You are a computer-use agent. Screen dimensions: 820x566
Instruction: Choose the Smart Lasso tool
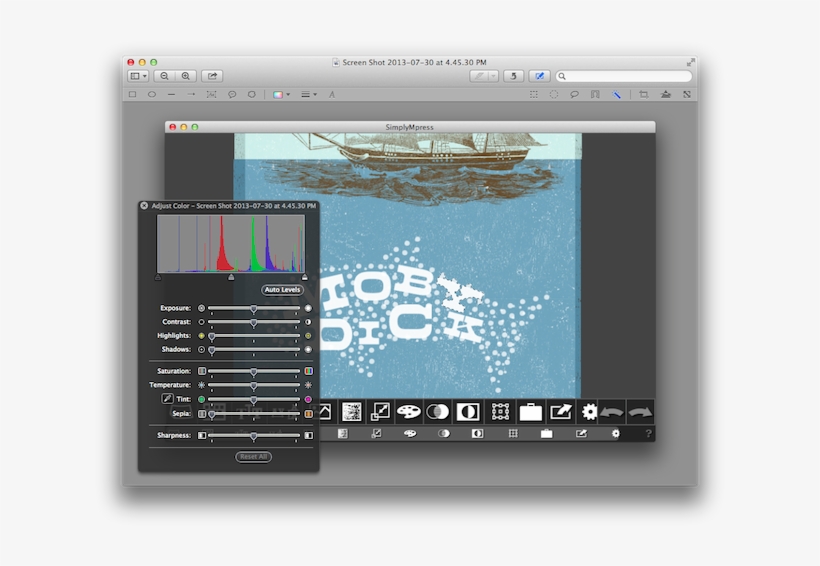[x=595, y=95]
